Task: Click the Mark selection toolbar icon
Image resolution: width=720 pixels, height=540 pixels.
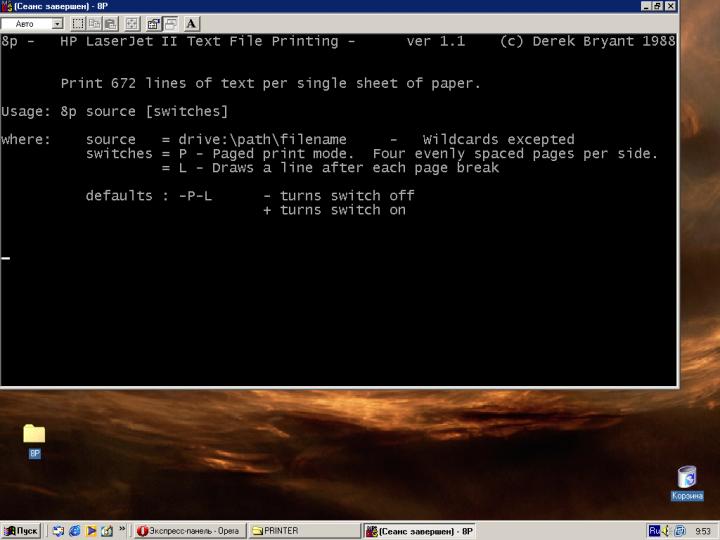Action: (79, 23)
